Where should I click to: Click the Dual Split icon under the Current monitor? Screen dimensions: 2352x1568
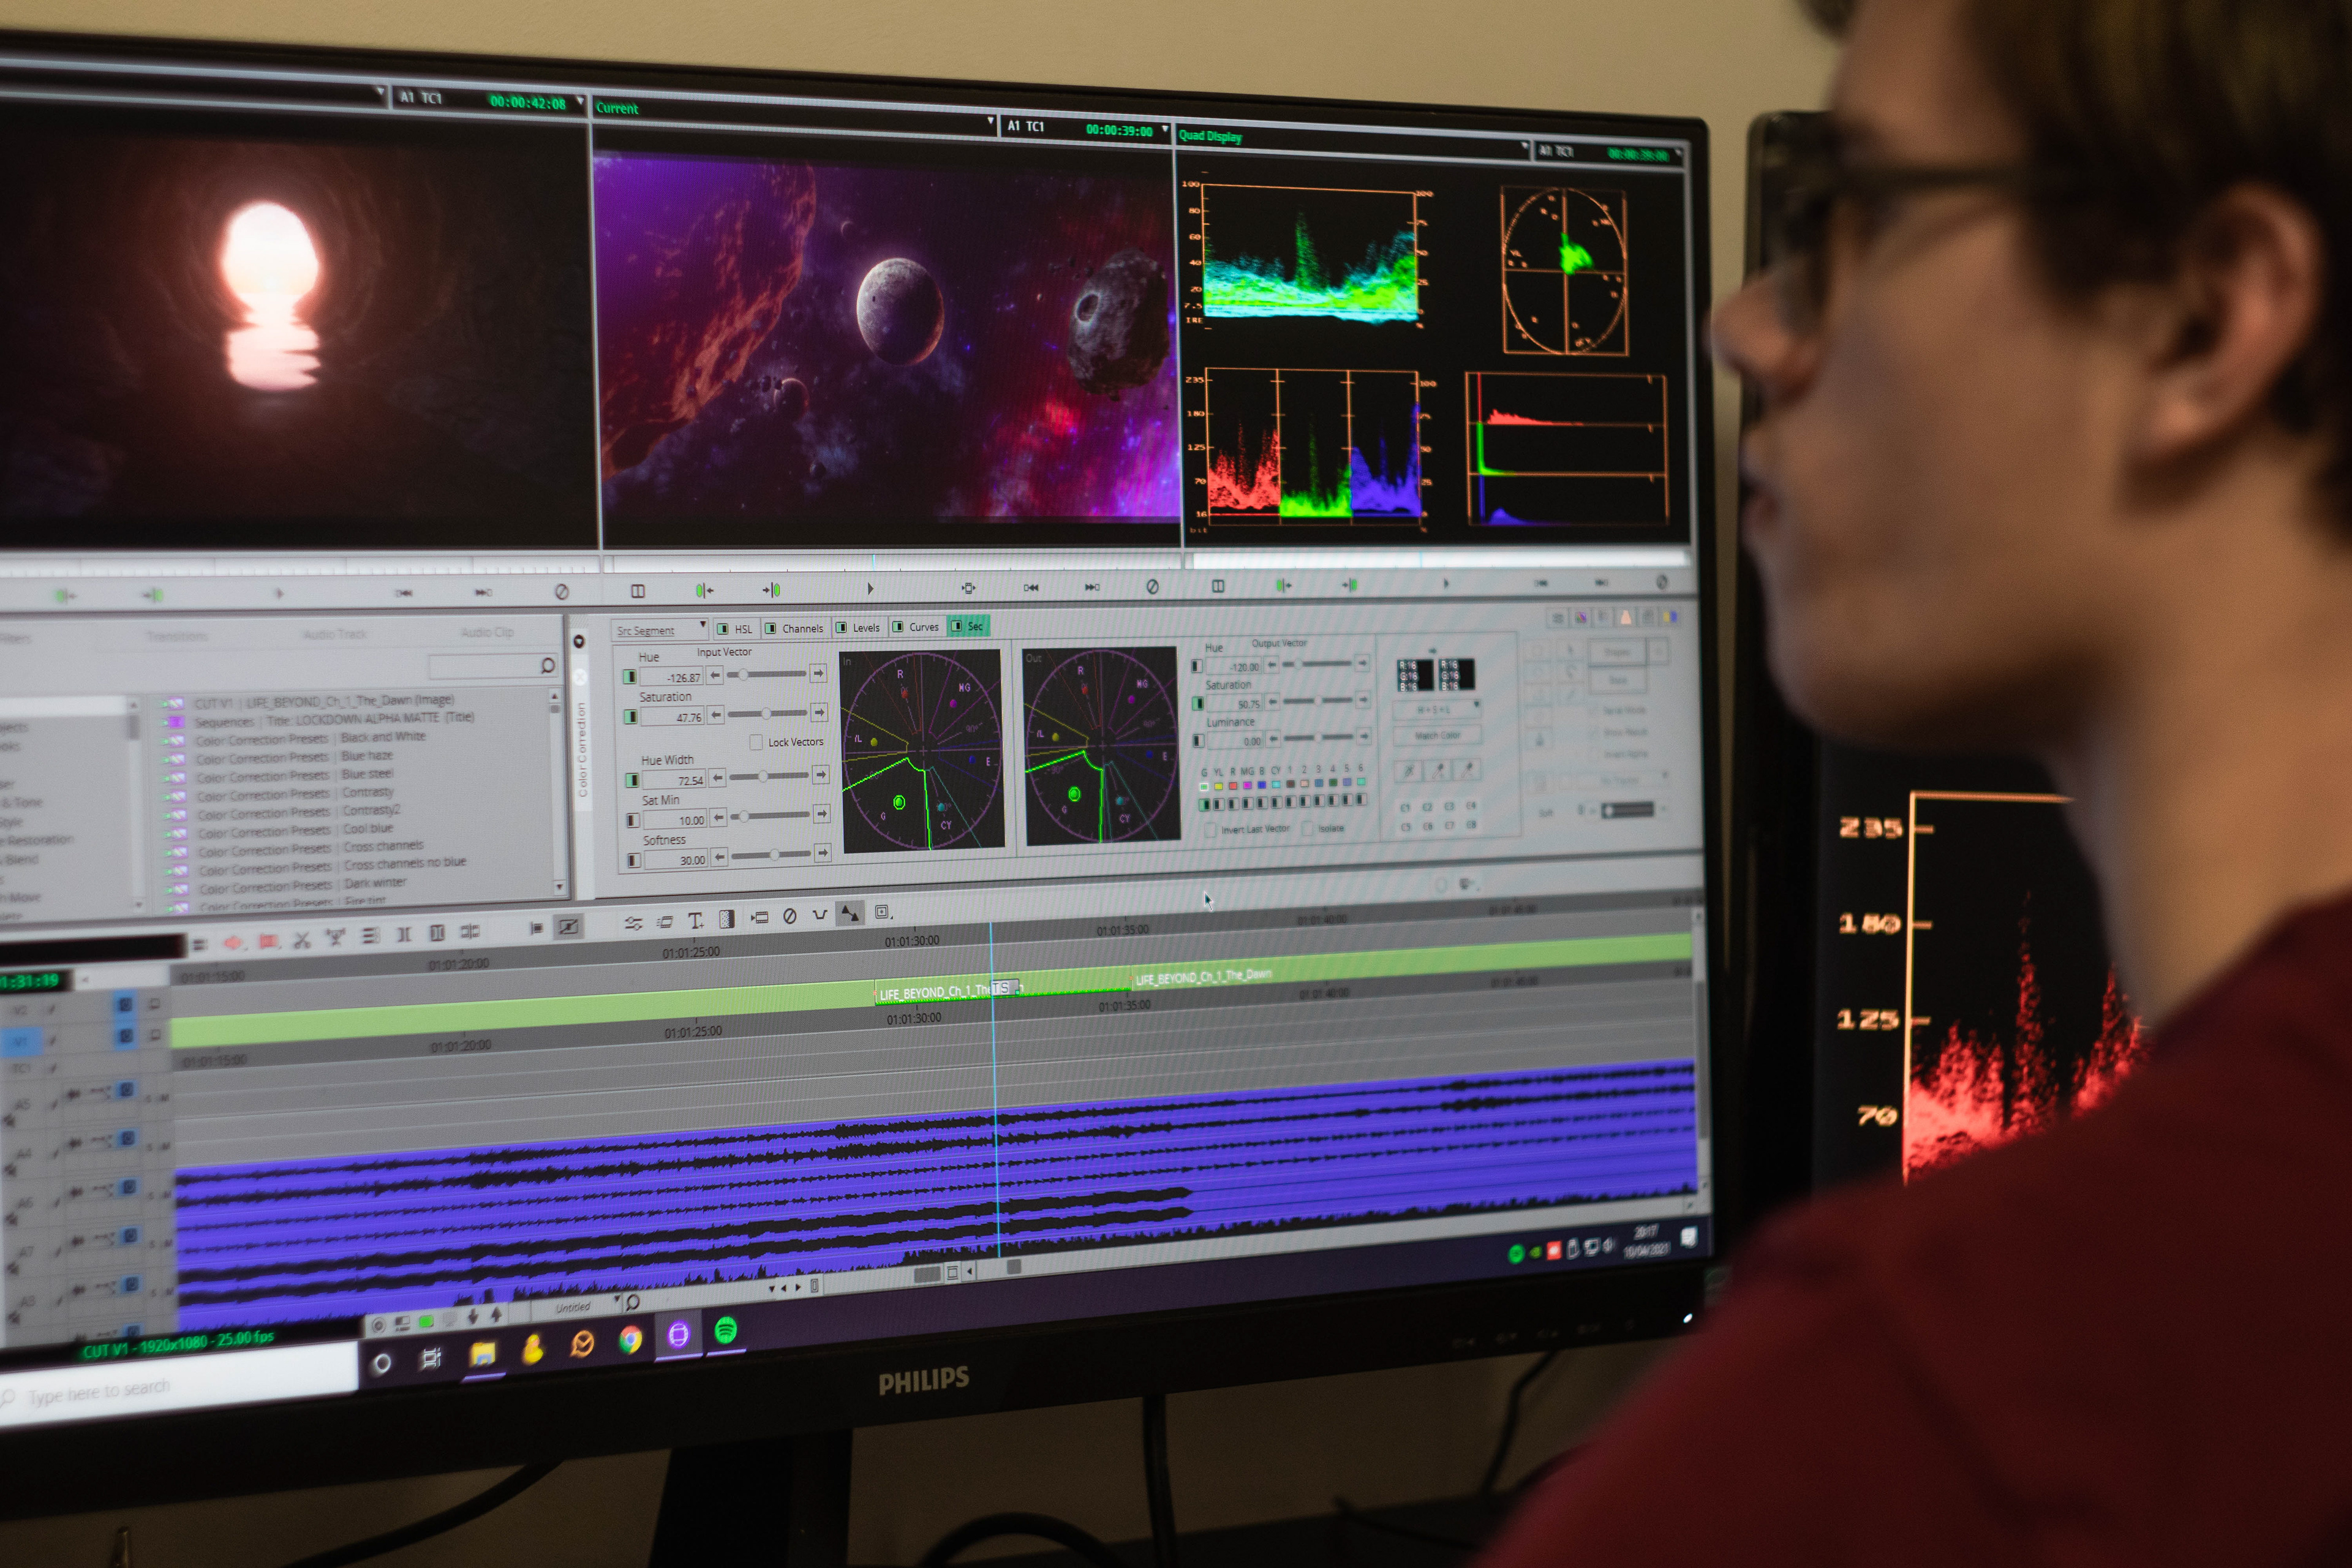pyautogui.click(x=638, y=591)
